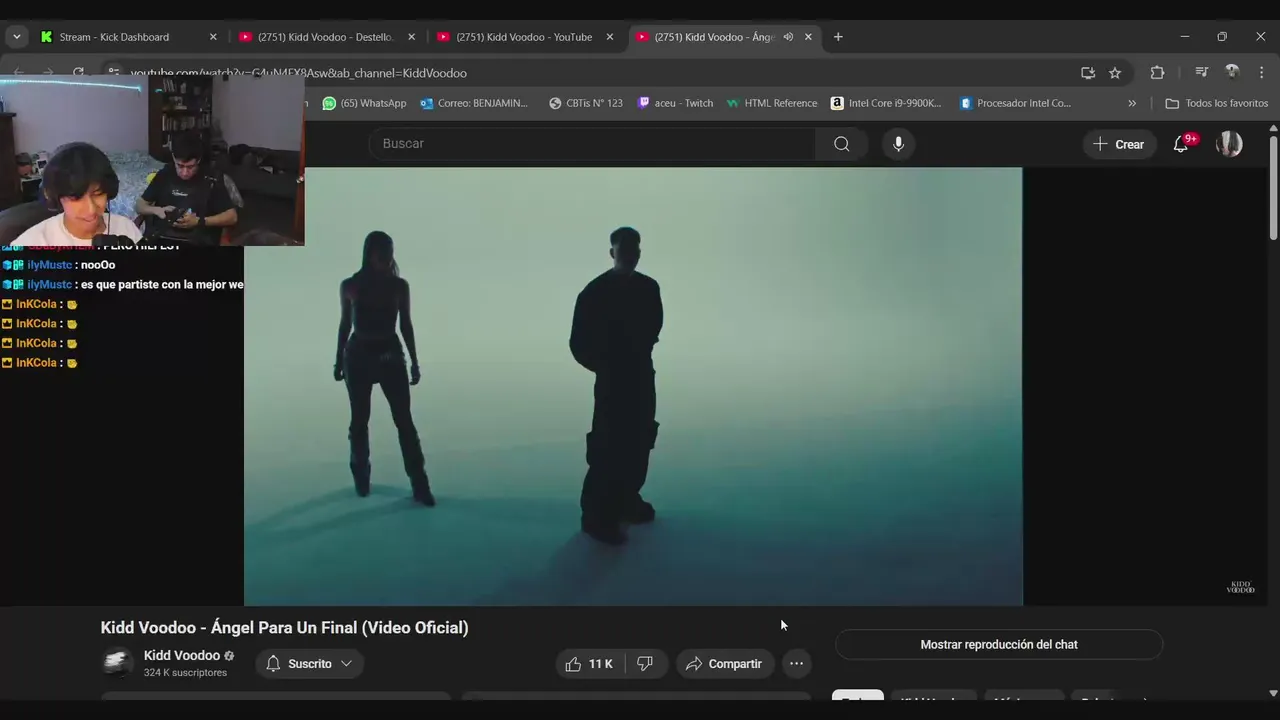Open Chrome profile avatar in toolbar
1280x720 pixels.
click(x=1232, y=72)
